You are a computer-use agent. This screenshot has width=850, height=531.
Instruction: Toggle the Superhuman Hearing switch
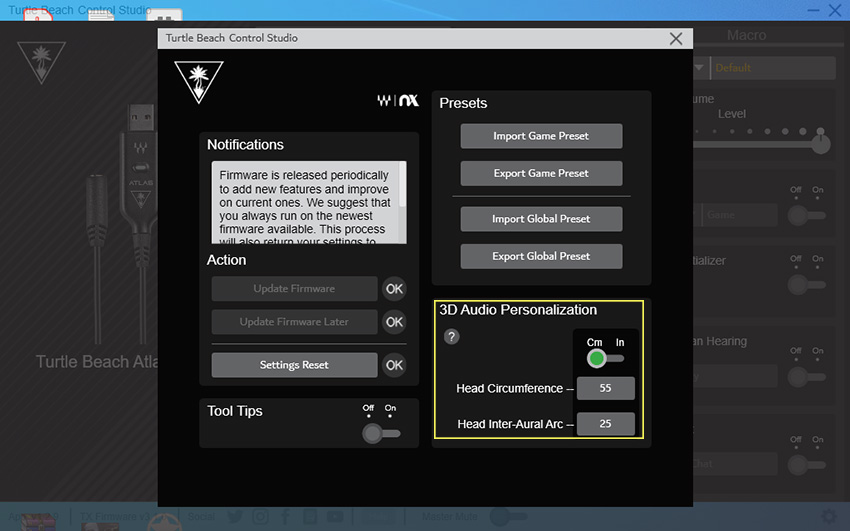coord(806,377)
